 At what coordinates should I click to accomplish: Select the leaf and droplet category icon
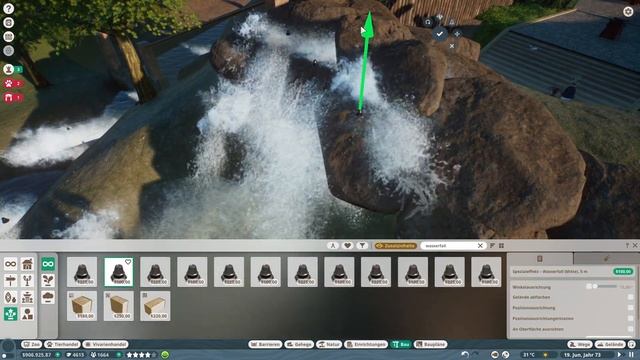click(x=10, y=297)
